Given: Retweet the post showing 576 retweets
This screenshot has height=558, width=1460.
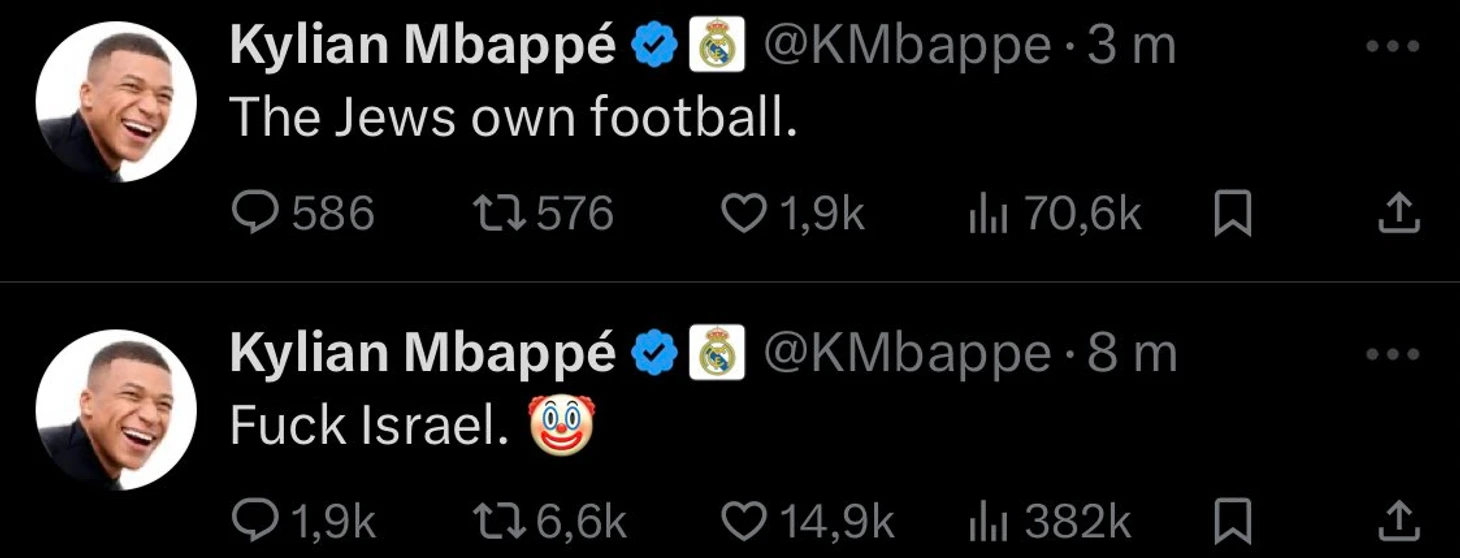Looking at the screenshot, I should pyautogui.click(x=498, y=214).
